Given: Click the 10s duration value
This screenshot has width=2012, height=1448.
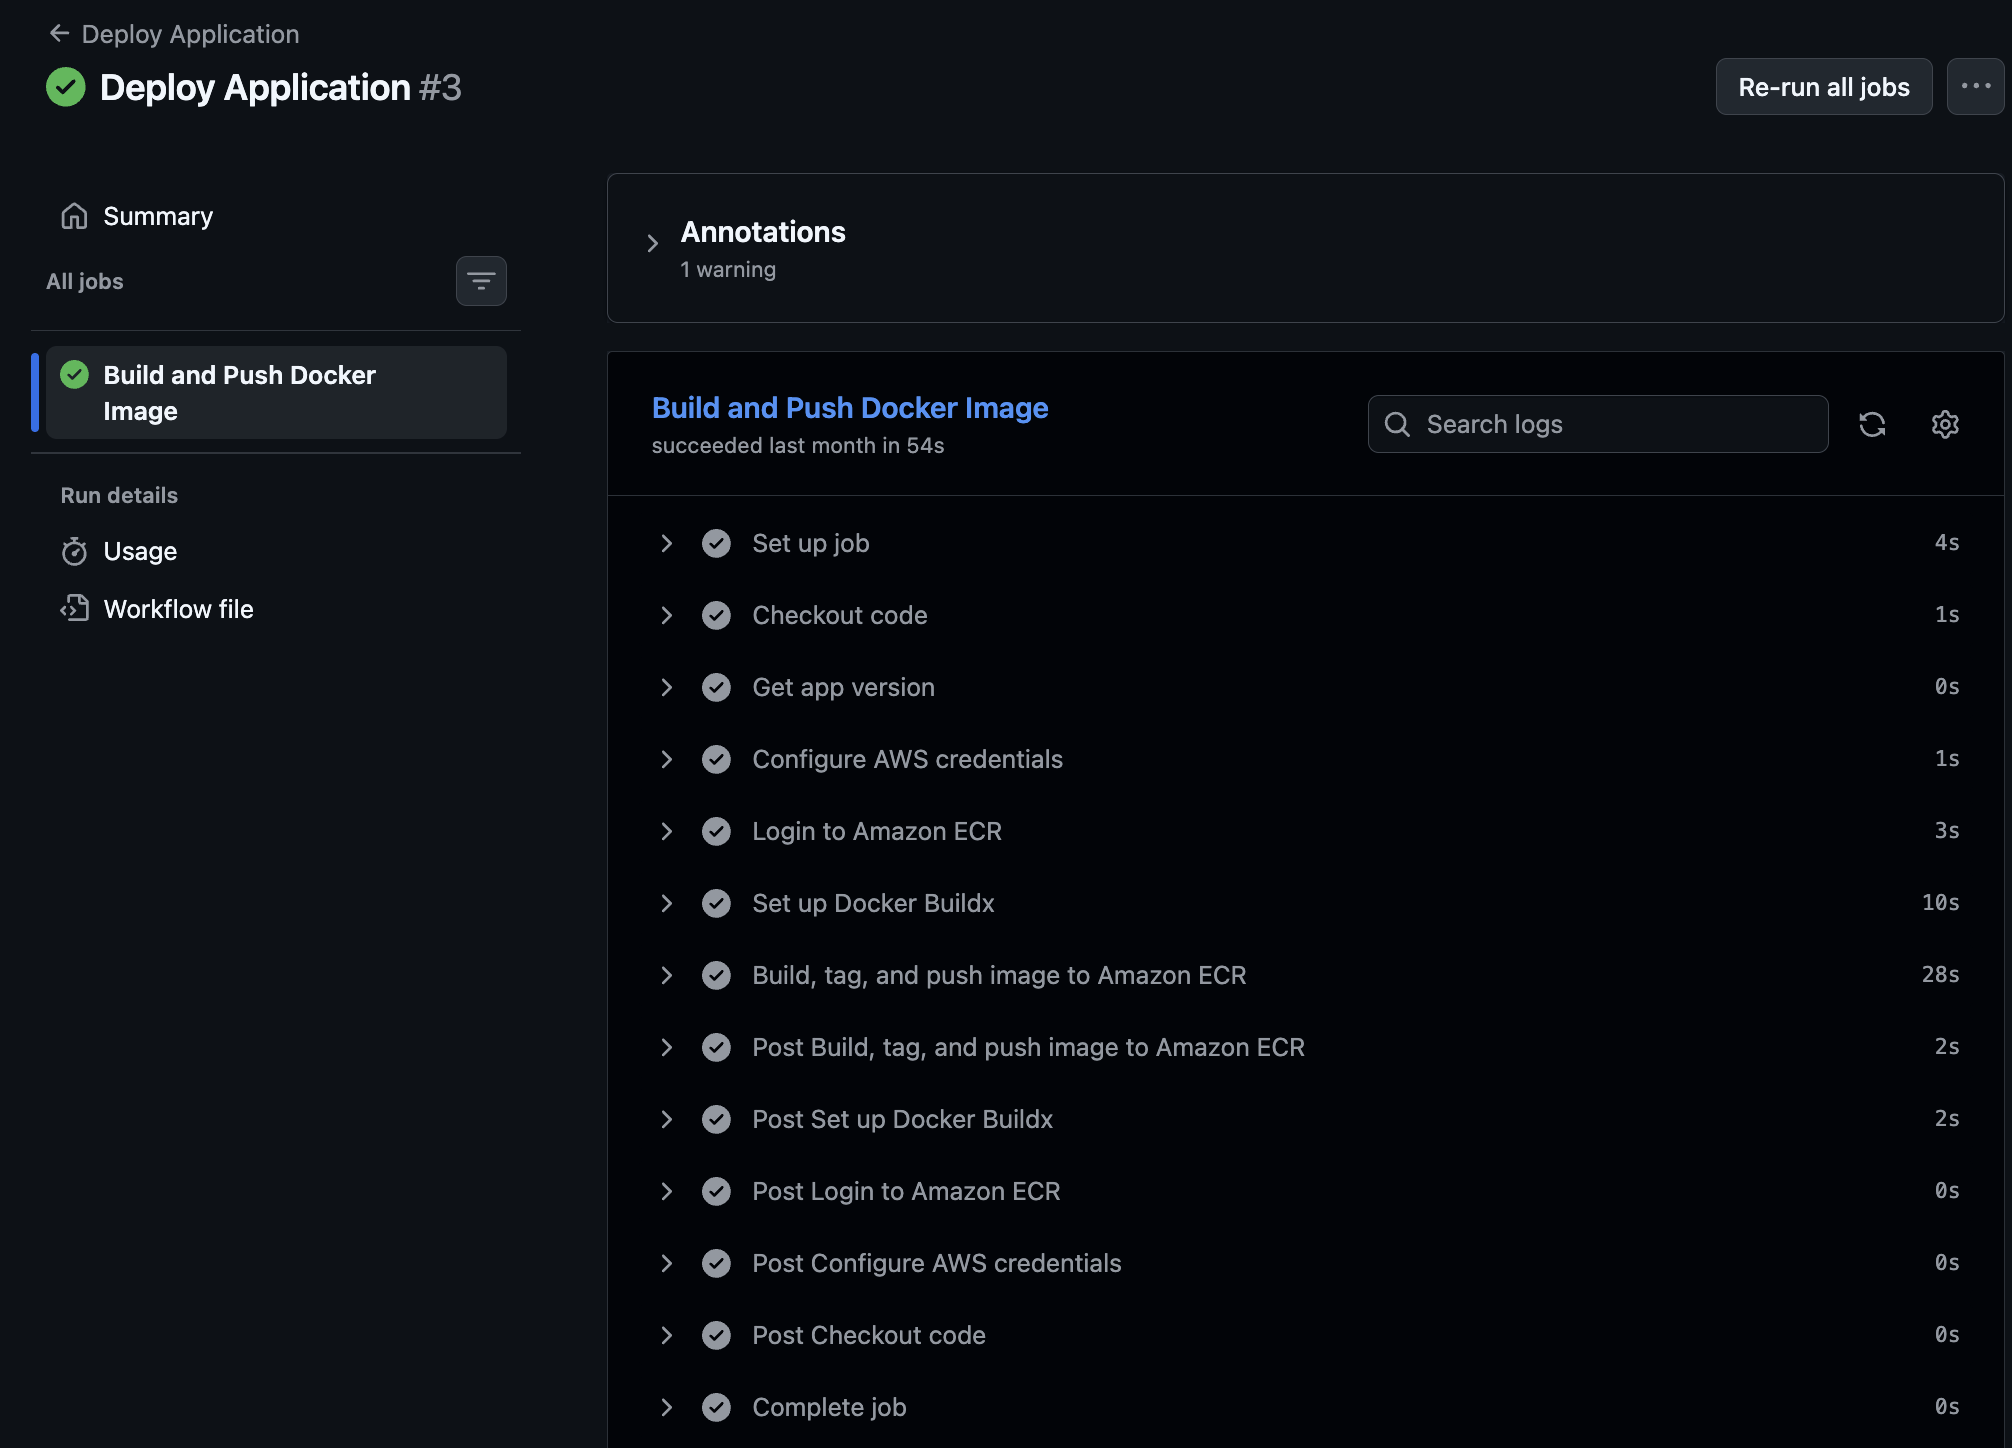Looking at the screenshot, I should (x=1940, y=903).
